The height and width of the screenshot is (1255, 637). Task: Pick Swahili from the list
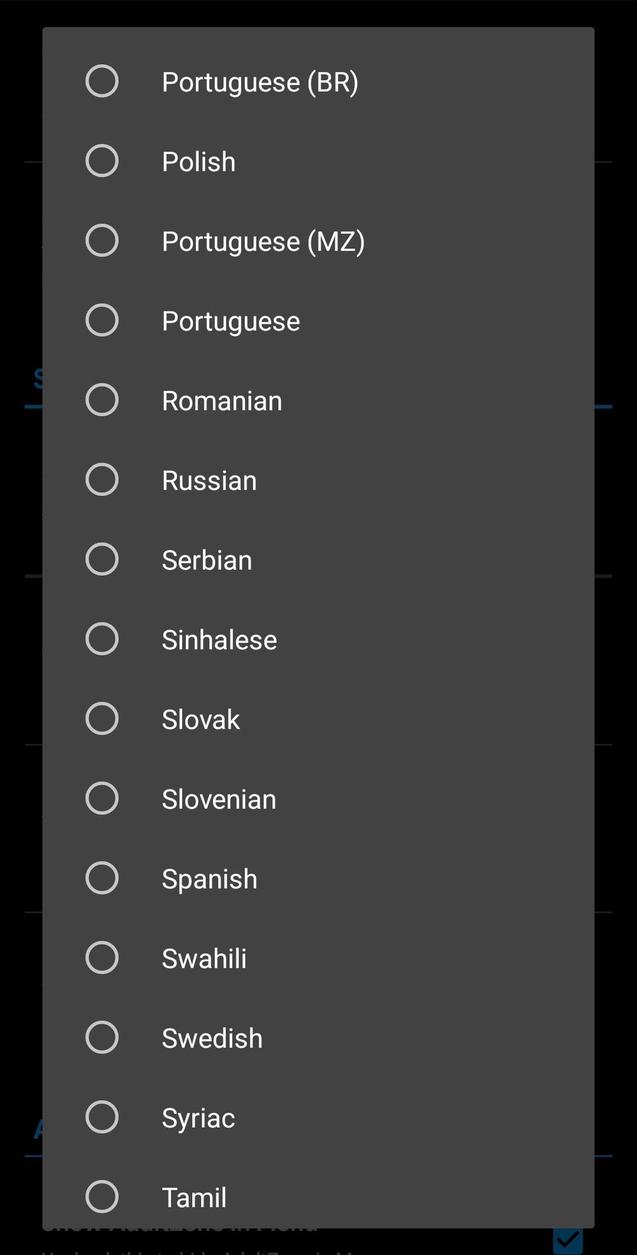(102, 958)
